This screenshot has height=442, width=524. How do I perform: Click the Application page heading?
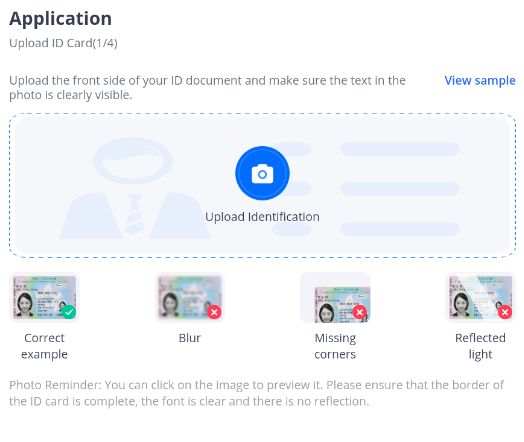click(x=60, y=18)
